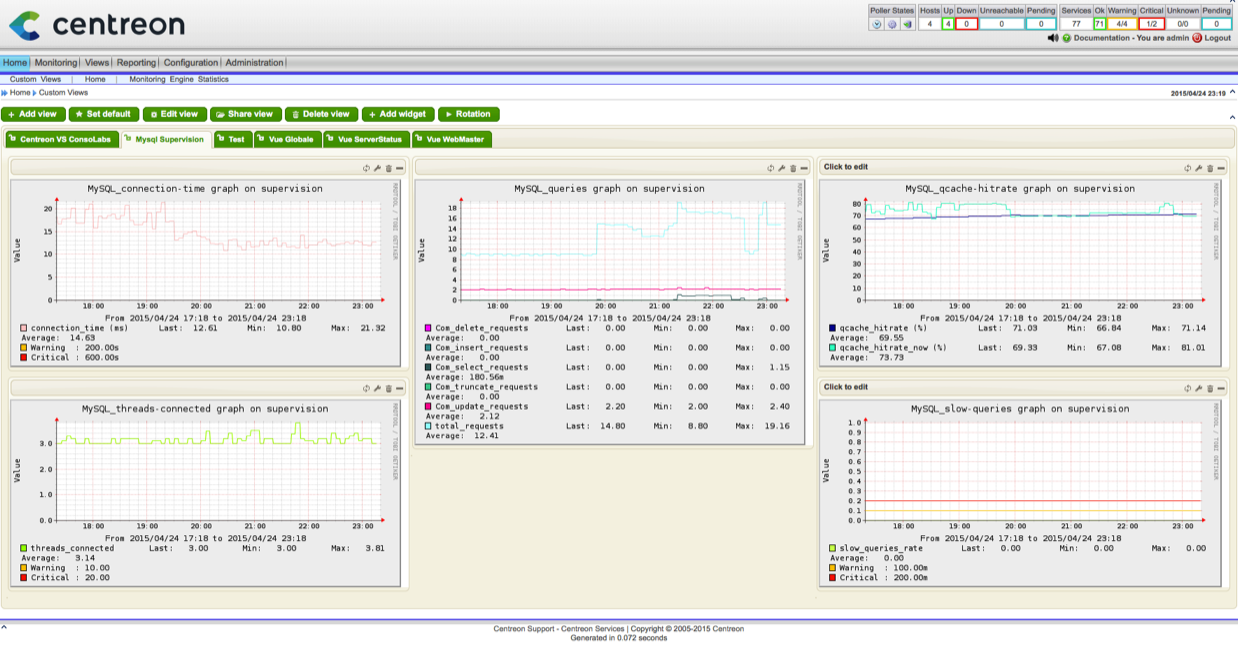Collapse the toolbar with right-side chevron
The height and width of the screenshot is (646, 1238).
click(x=1231, y=117)
